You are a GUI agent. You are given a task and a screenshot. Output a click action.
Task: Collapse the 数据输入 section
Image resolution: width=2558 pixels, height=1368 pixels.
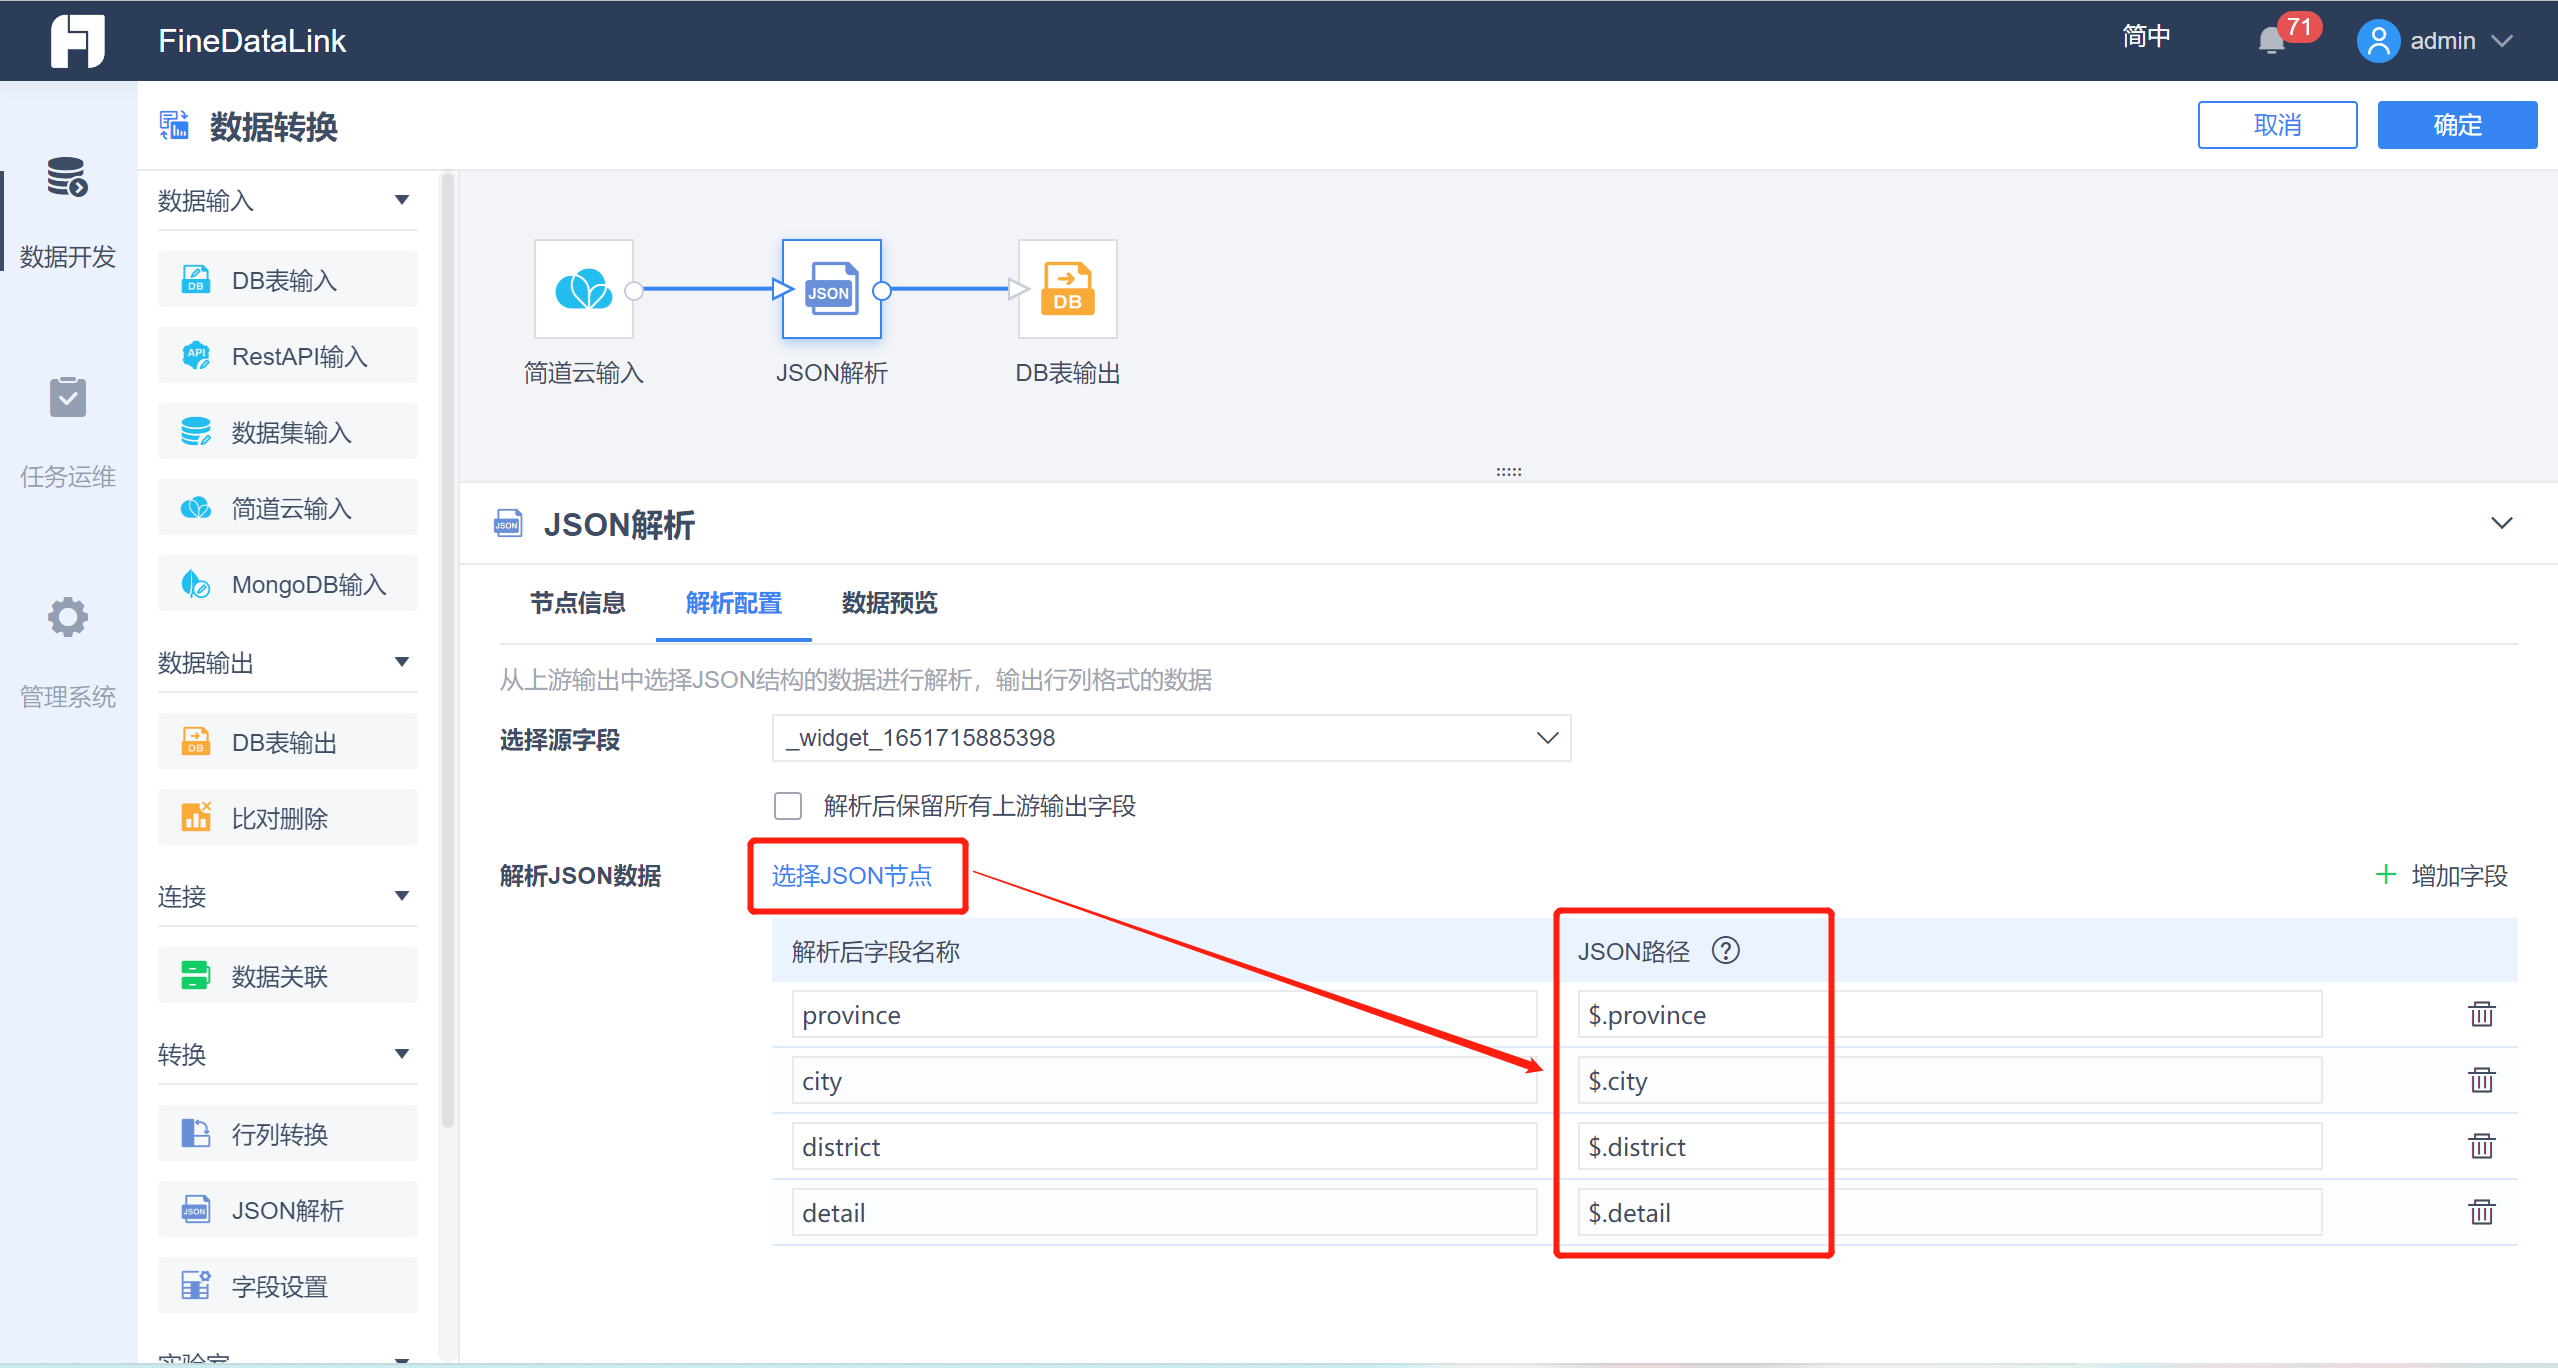click(402, 200)
